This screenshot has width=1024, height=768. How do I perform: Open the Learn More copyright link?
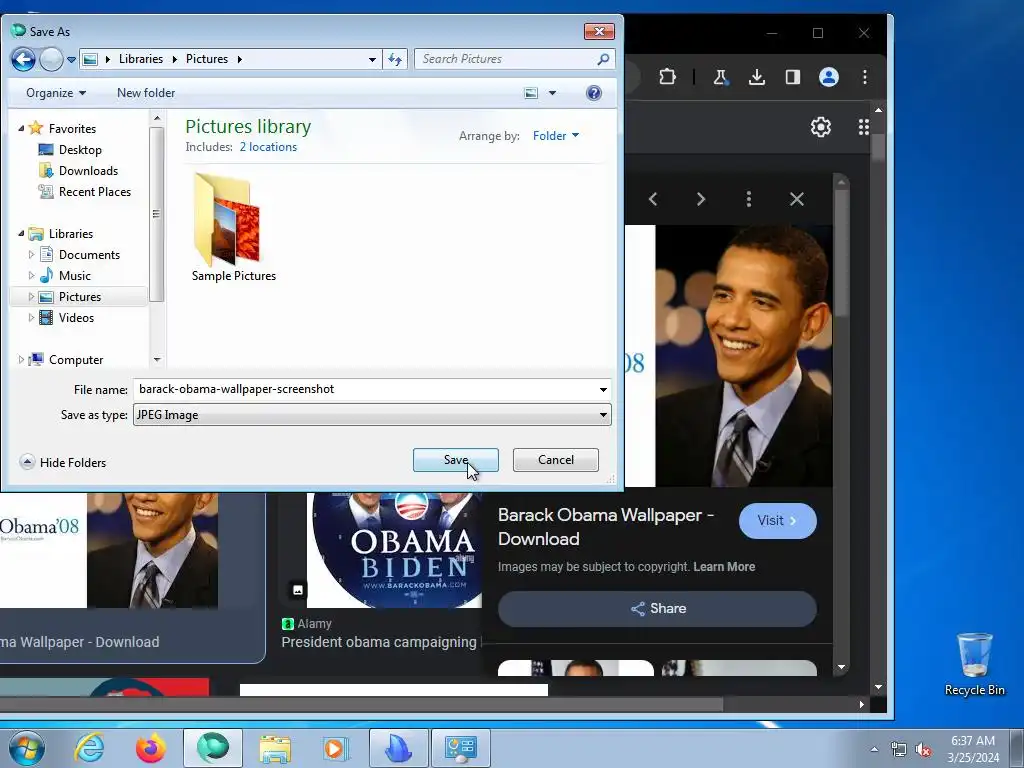[x=724, y=567]
